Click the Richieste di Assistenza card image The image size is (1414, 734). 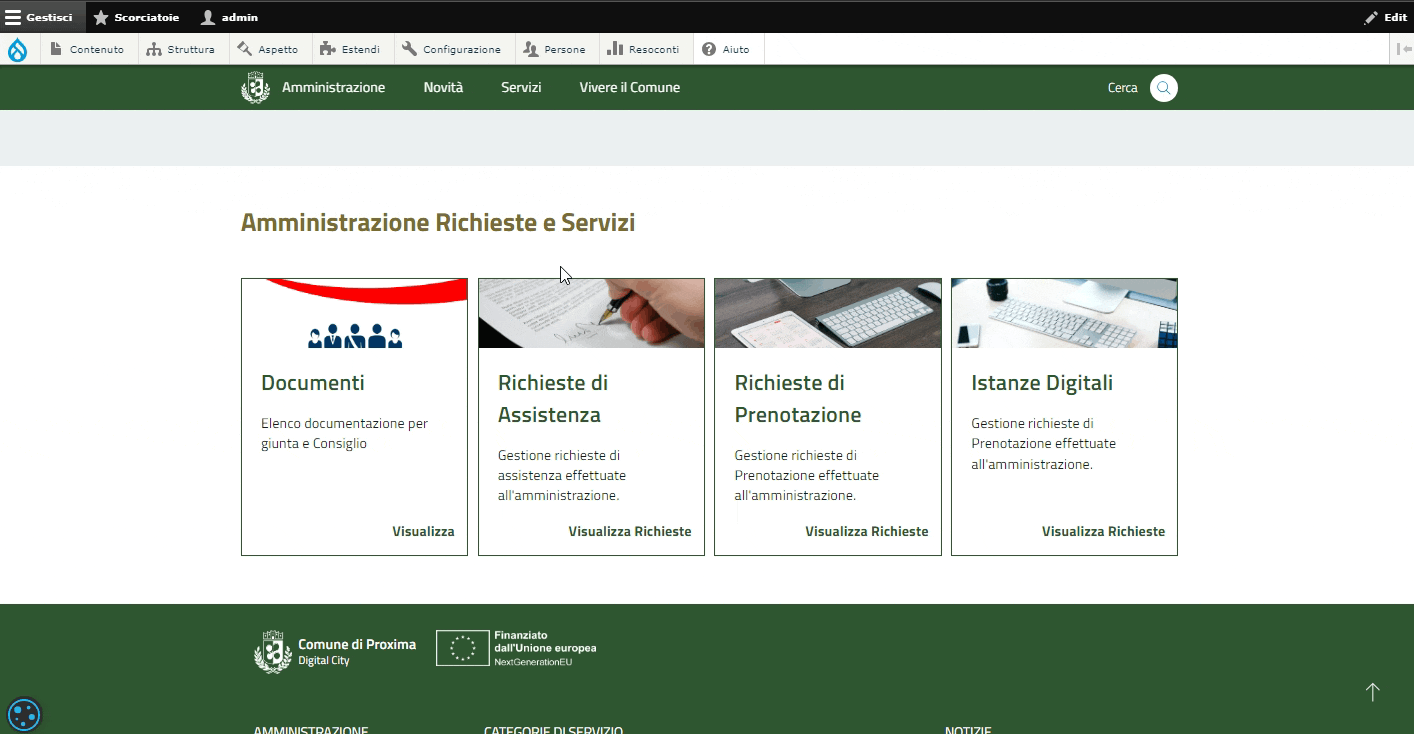click(x=591, y=313)
